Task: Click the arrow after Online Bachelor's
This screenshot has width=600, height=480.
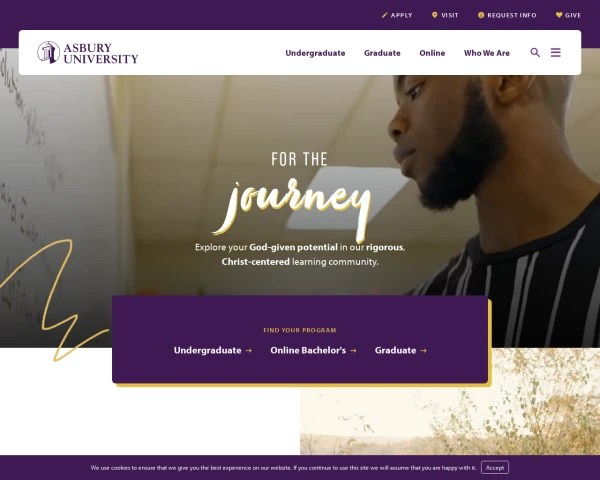Action: (353, 351)
